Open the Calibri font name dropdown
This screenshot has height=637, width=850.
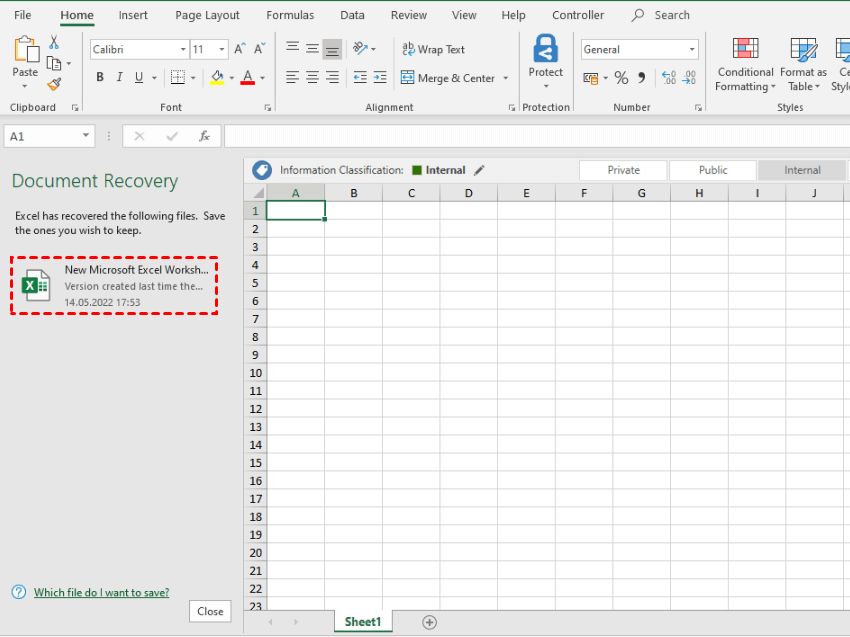(x=183, y=49)
